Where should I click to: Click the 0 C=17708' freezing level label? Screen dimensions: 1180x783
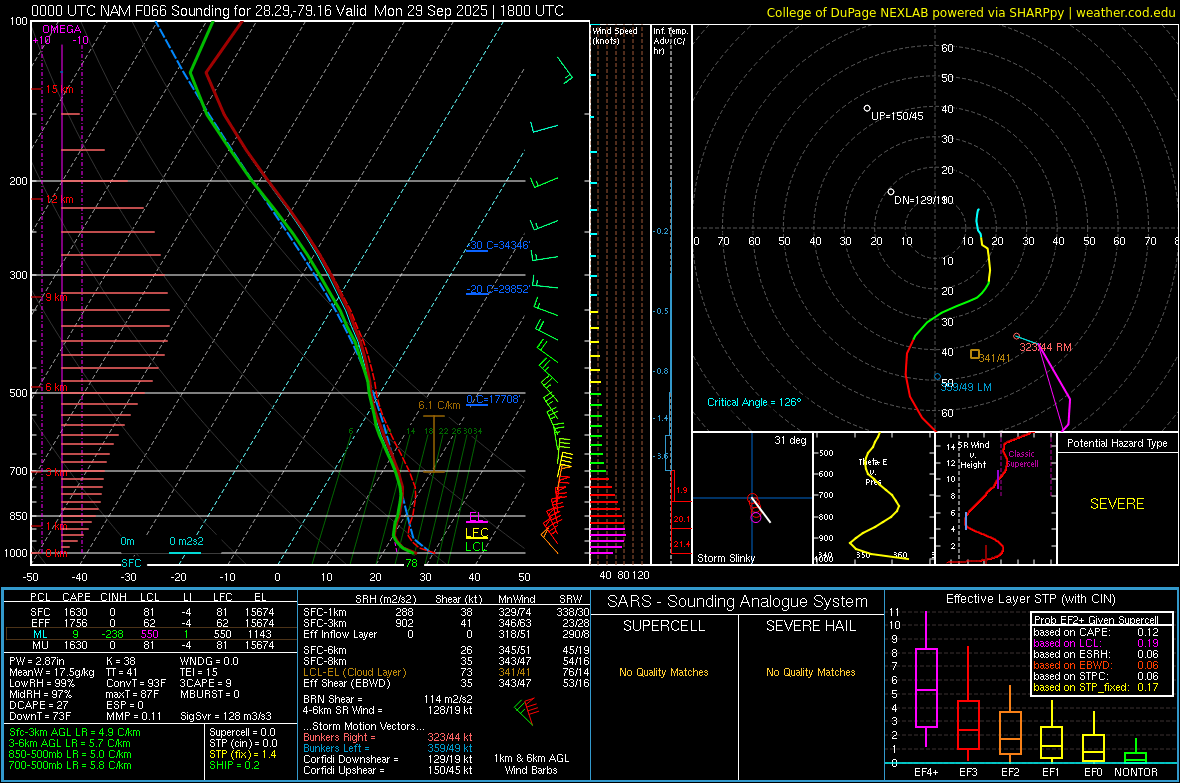coord(494,399)
